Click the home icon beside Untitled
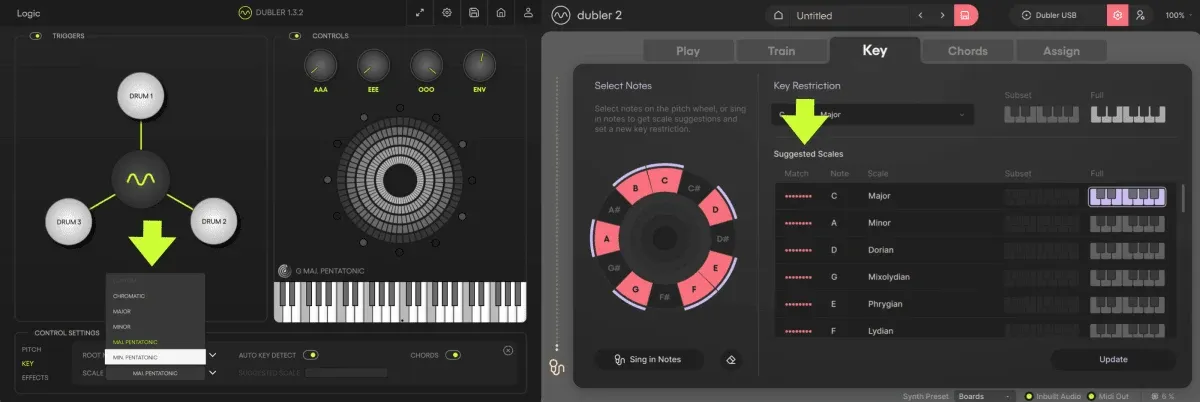This screenshot has height=402, width=1200. coord(780,16)
